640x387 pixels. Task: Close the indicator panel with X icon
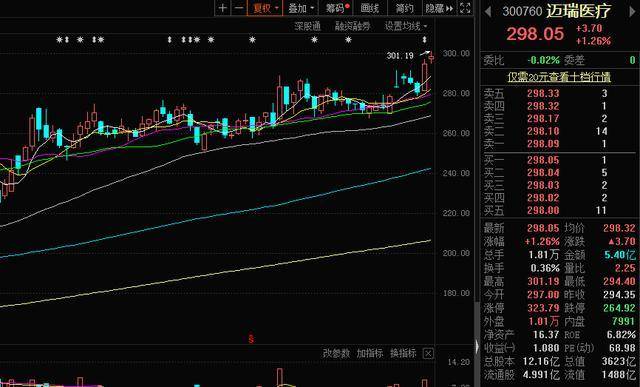[x=428, y=353]
